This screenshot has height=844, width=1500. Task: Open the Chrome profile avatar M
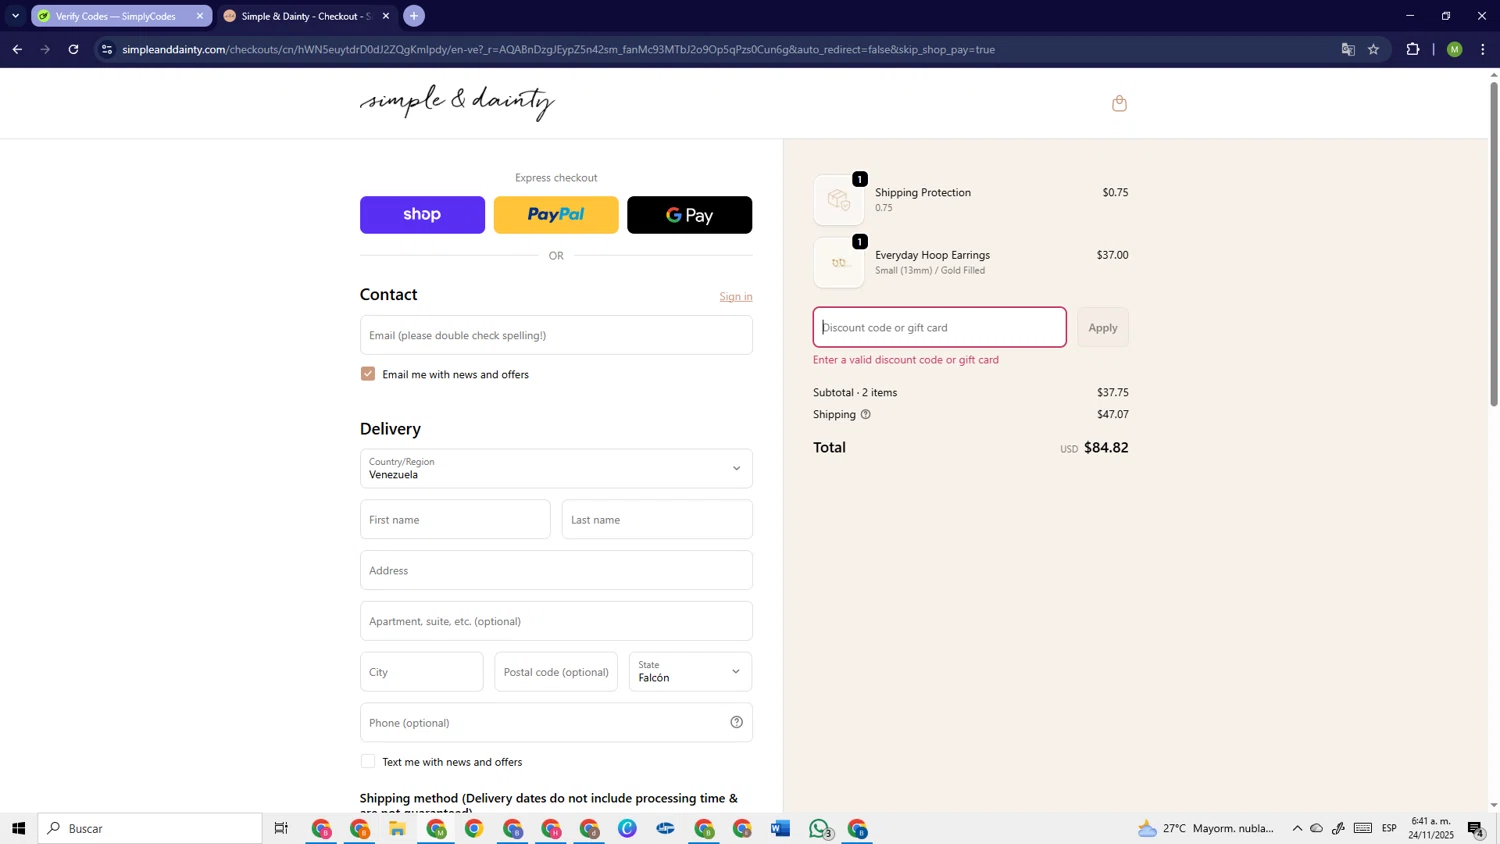(1454, 49)
